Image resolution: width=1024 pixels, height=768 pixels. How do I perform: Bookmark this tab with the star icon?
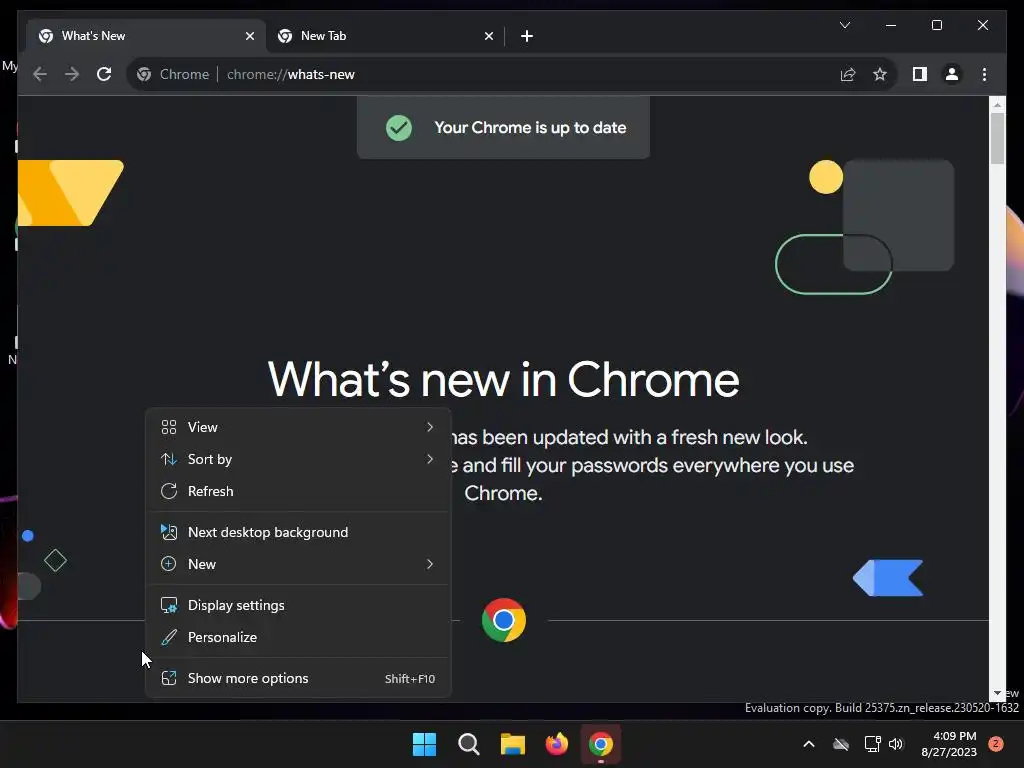tap(880, 74)
